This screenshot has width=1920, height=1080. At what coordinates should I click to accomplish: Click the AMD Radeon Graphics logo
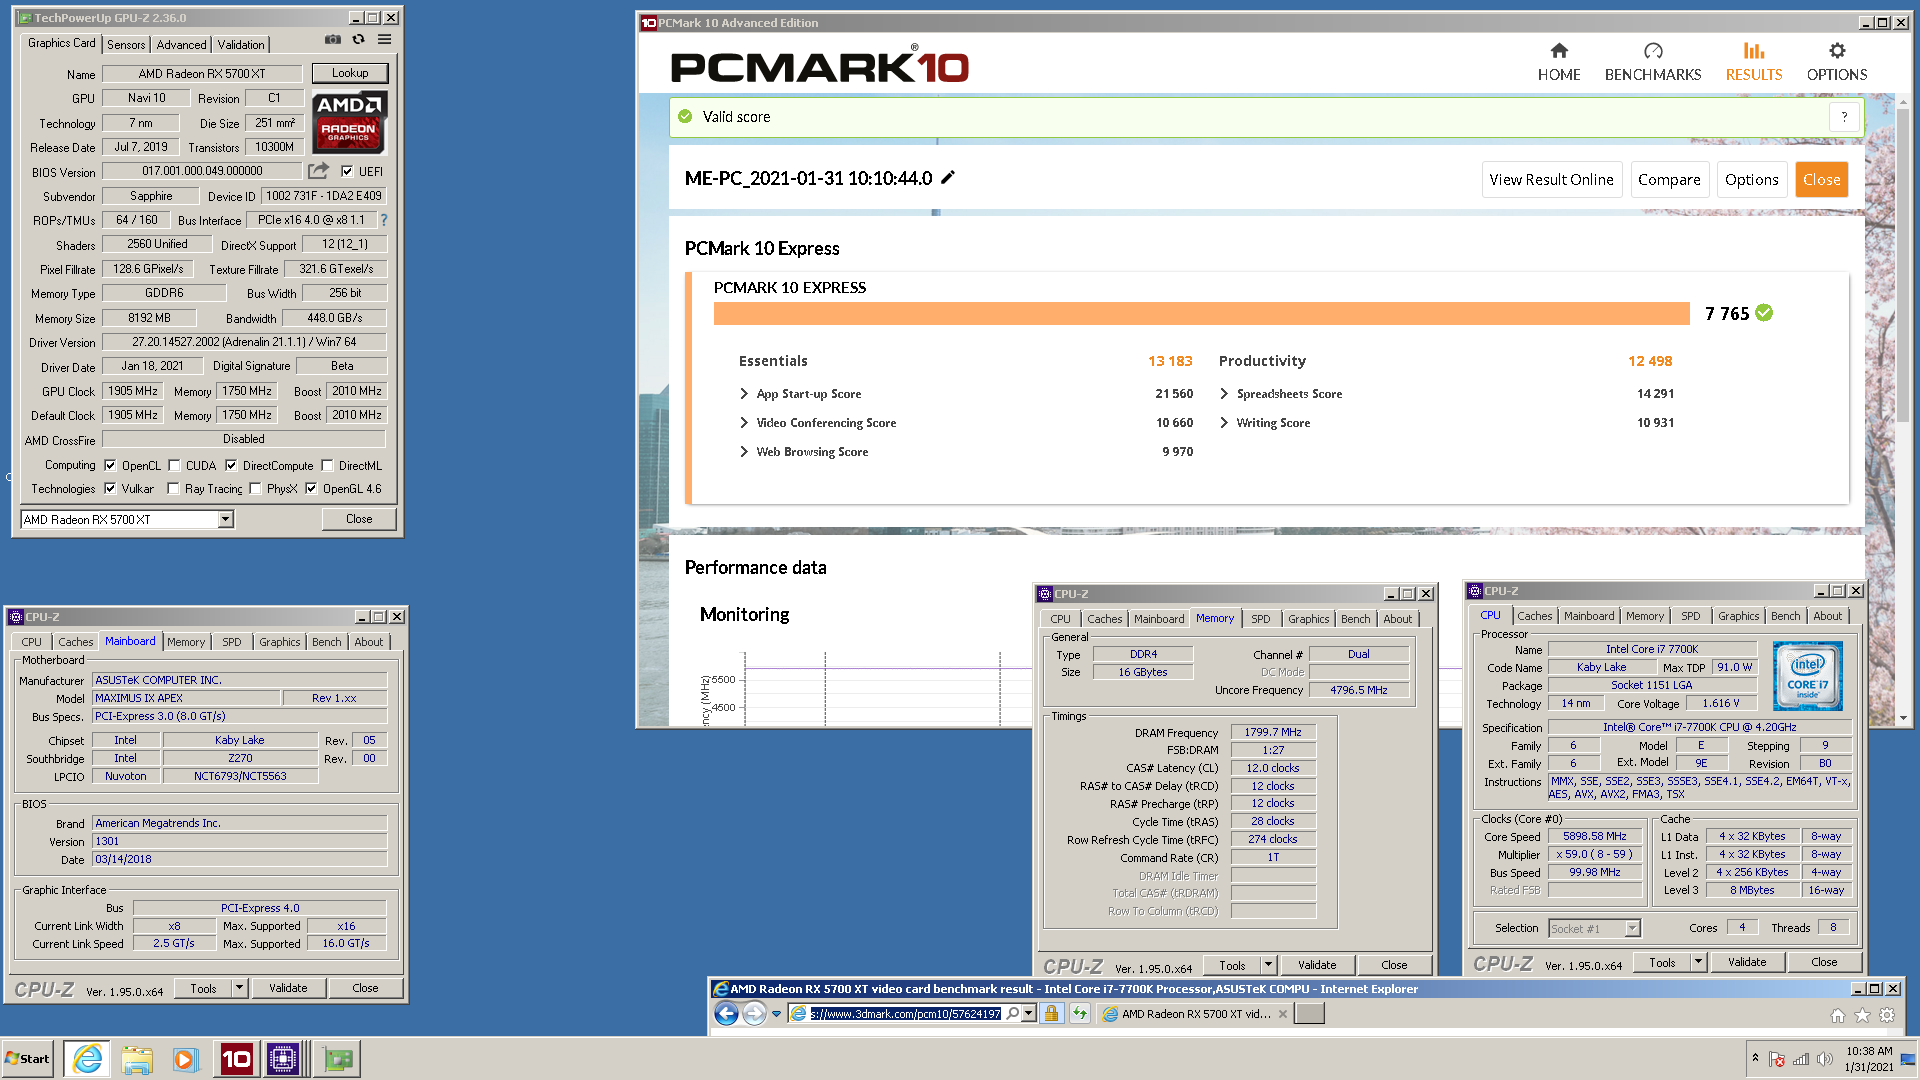(349, 122)
